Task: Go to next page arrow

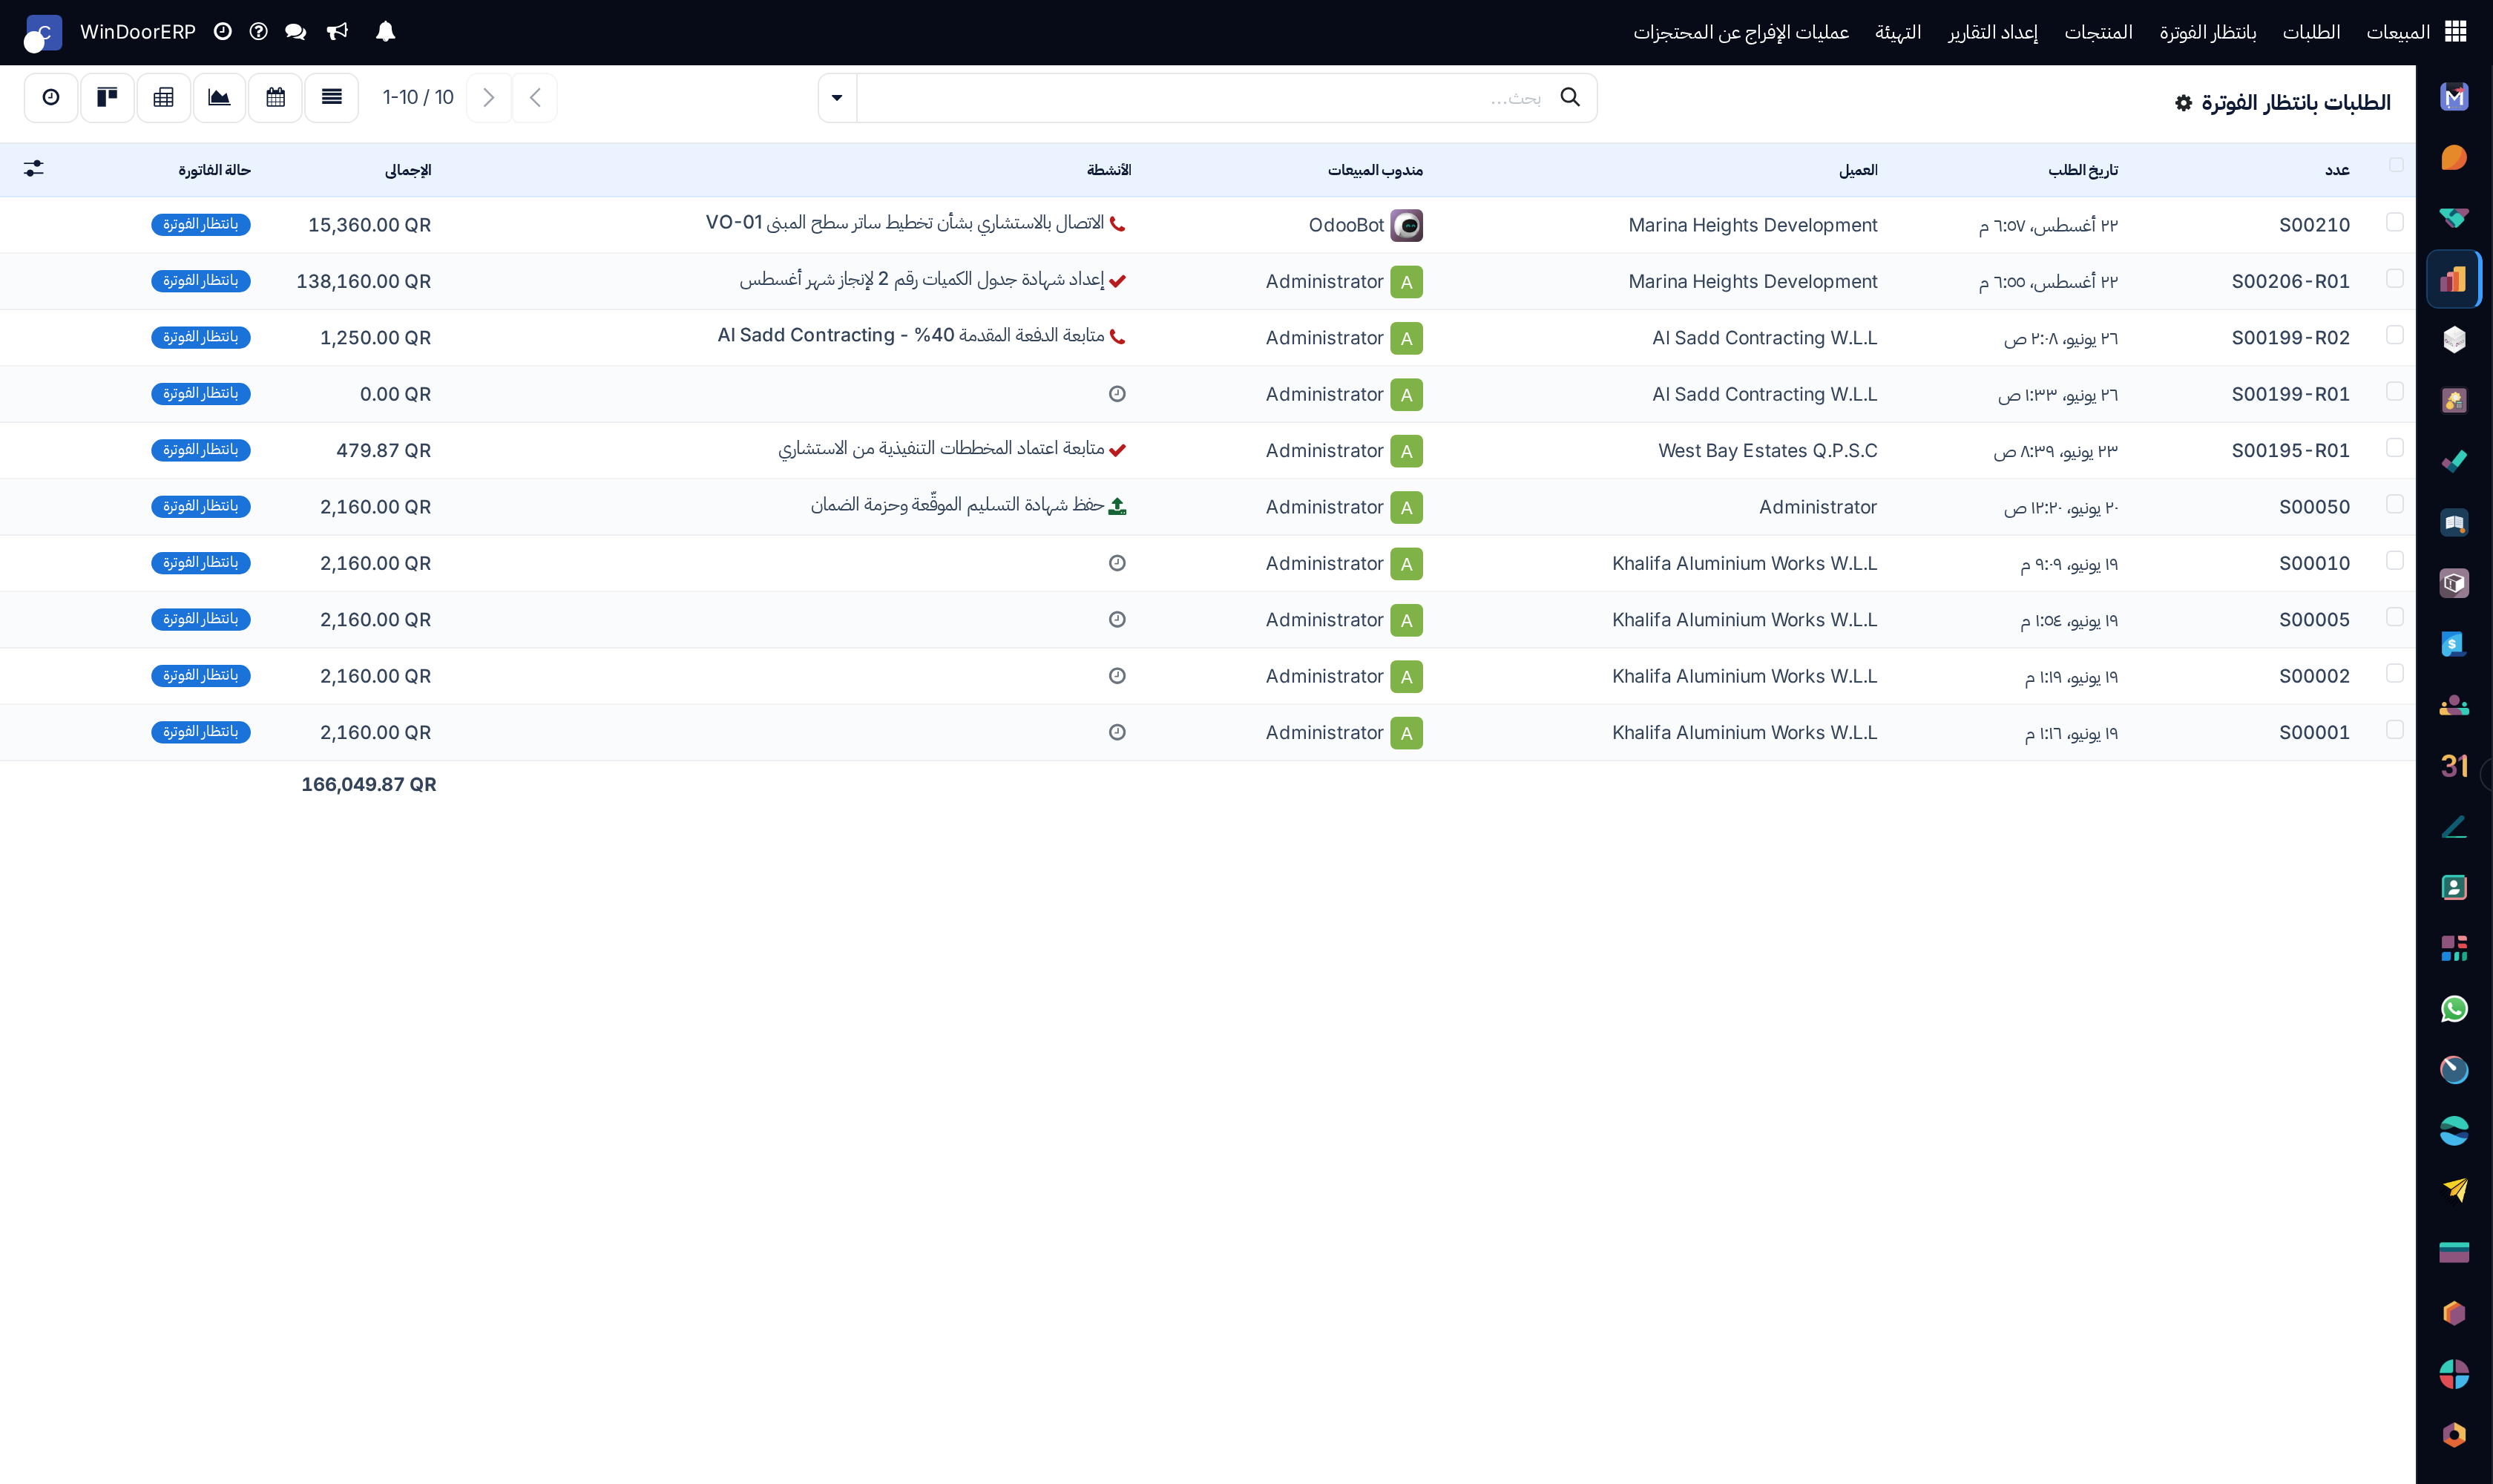Action: [x=489, y=97]
